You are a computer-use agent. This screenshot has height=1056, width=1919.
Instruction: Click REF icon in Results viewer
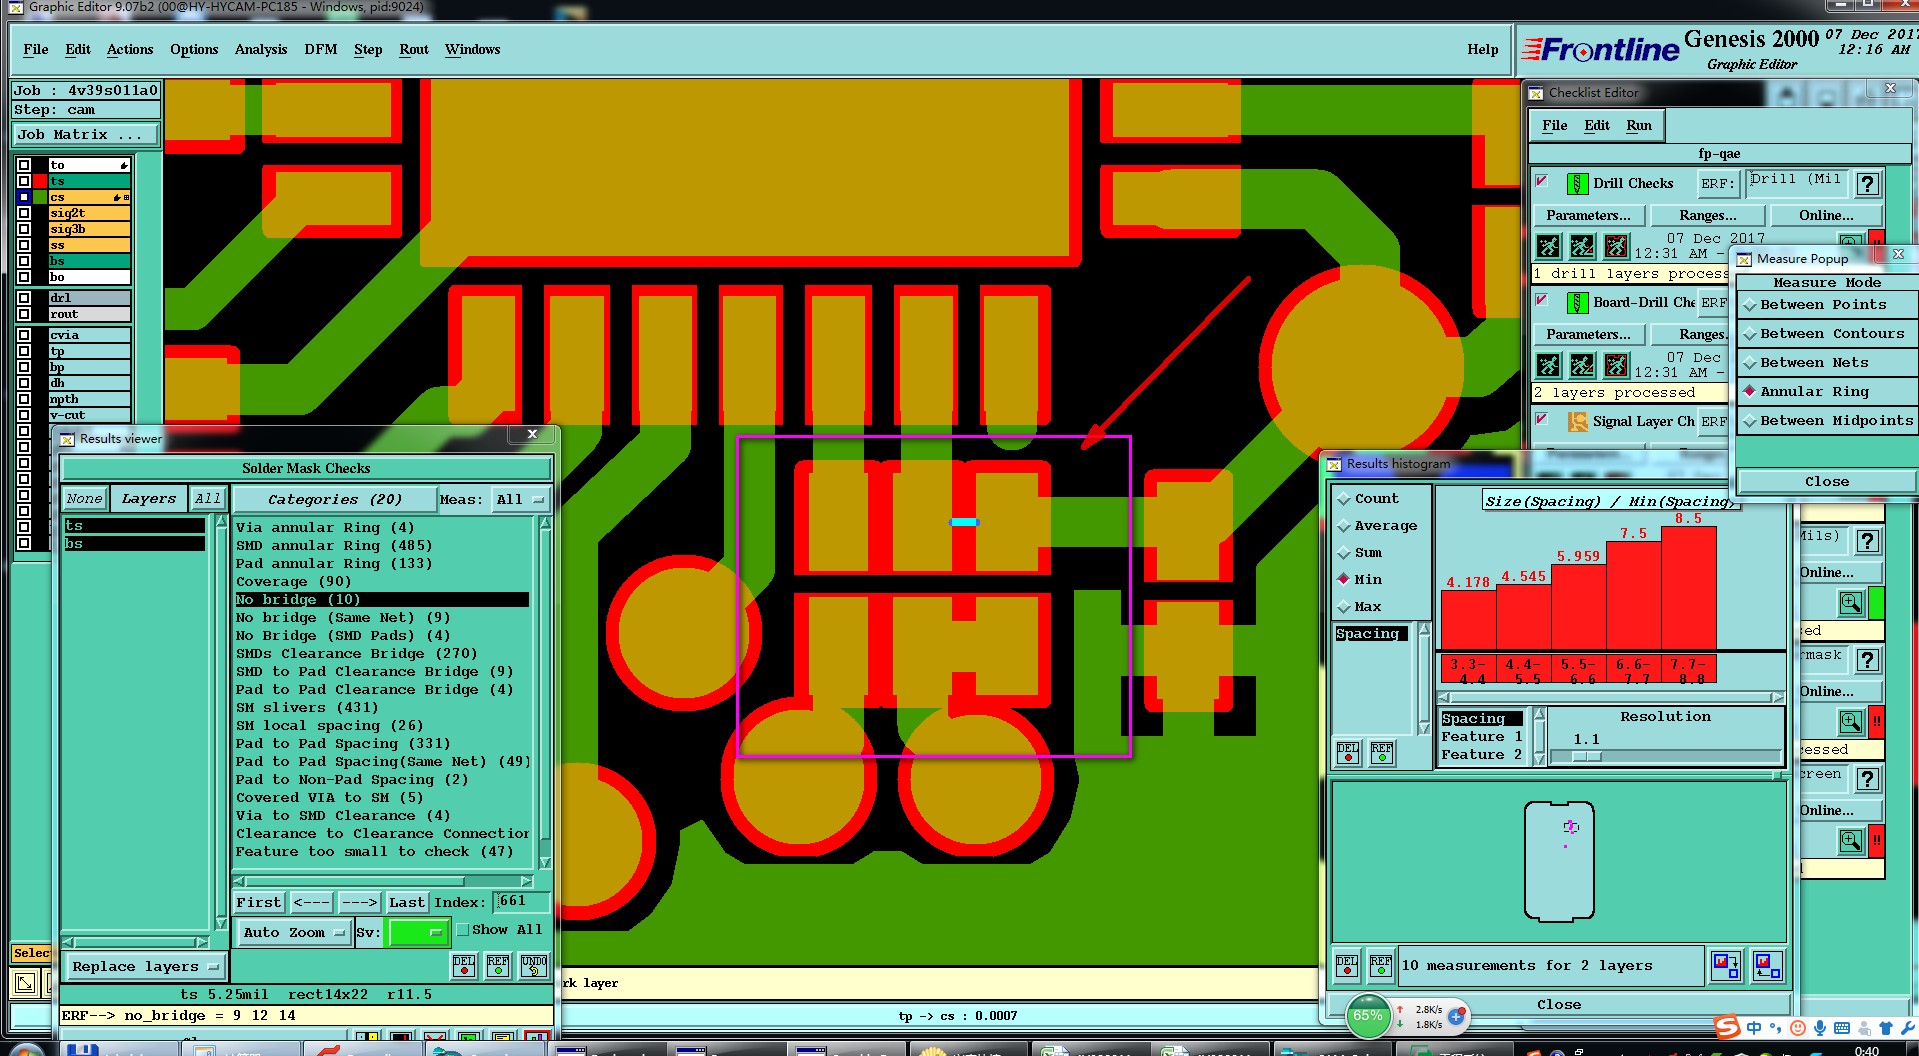point(498,965)
